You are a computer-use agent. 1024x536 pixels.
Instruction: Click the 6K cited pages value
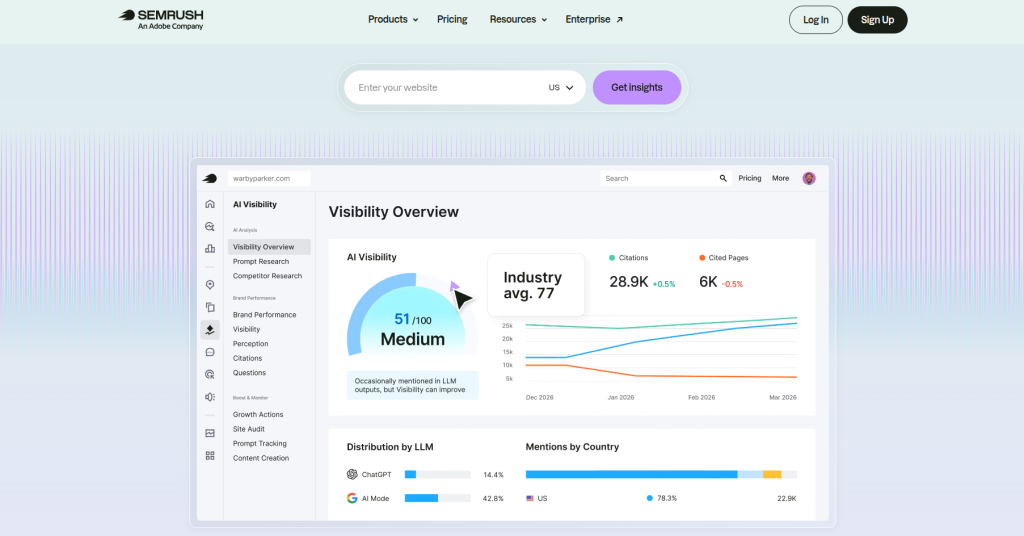coord(708,282)
